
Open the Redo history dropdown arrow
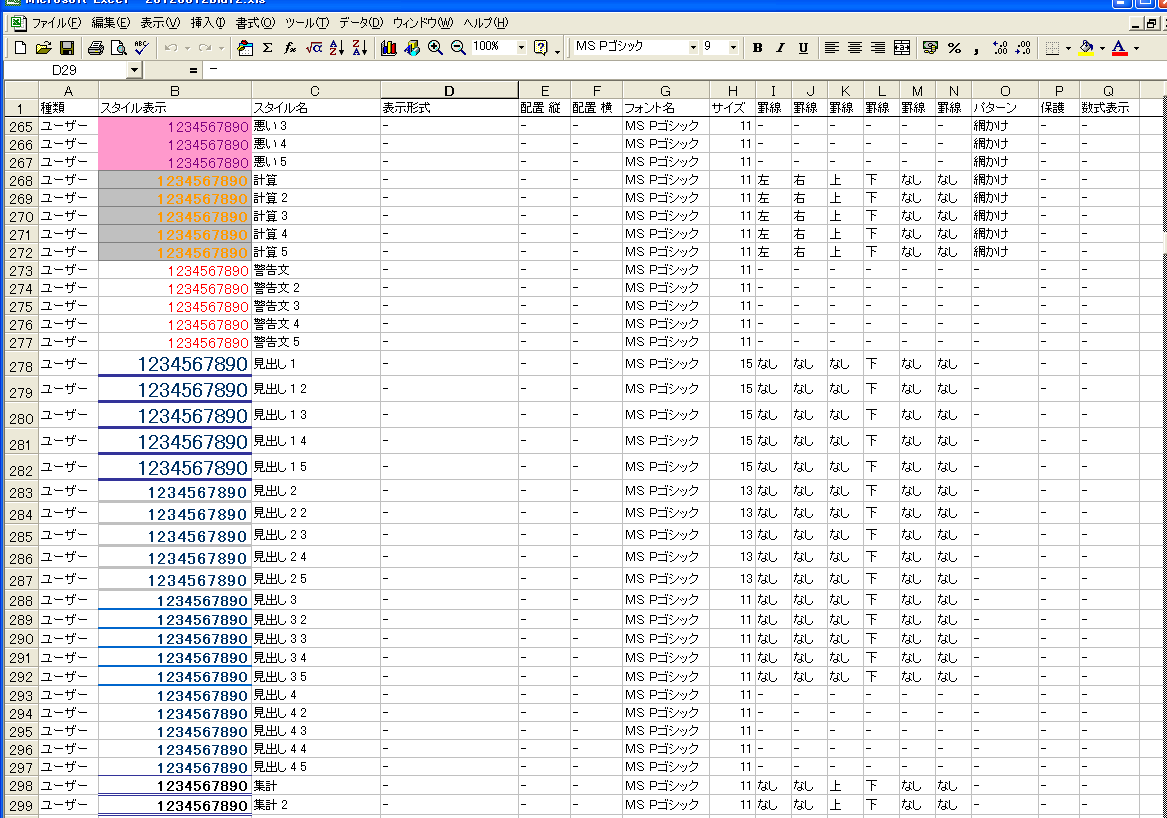coord(221,48)
